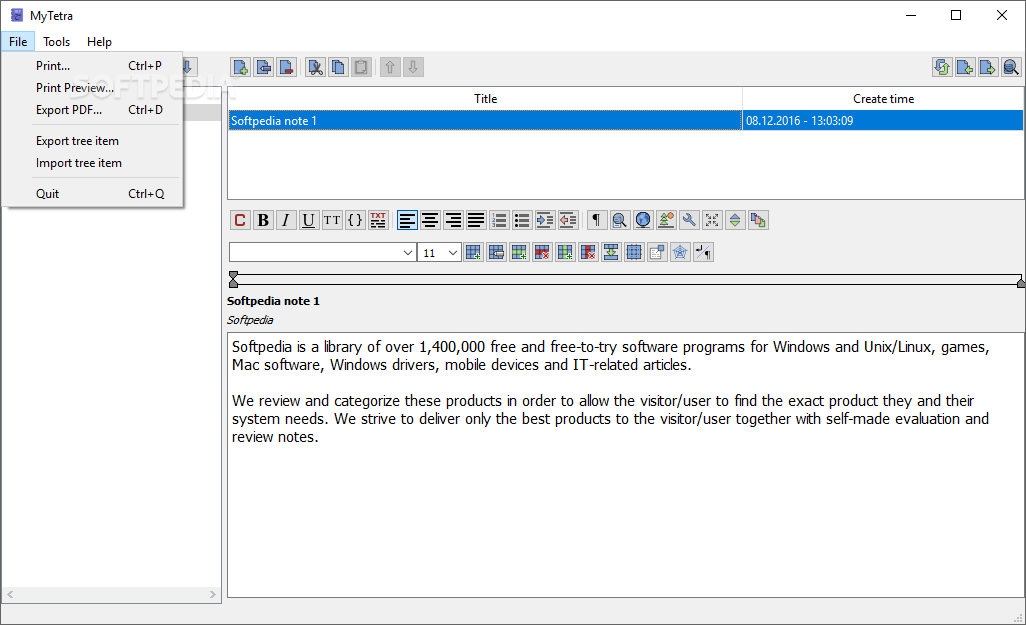Choose Import tree item
Image resolution: width=1026 pixels, height=625 pixels.
point(92,163)
